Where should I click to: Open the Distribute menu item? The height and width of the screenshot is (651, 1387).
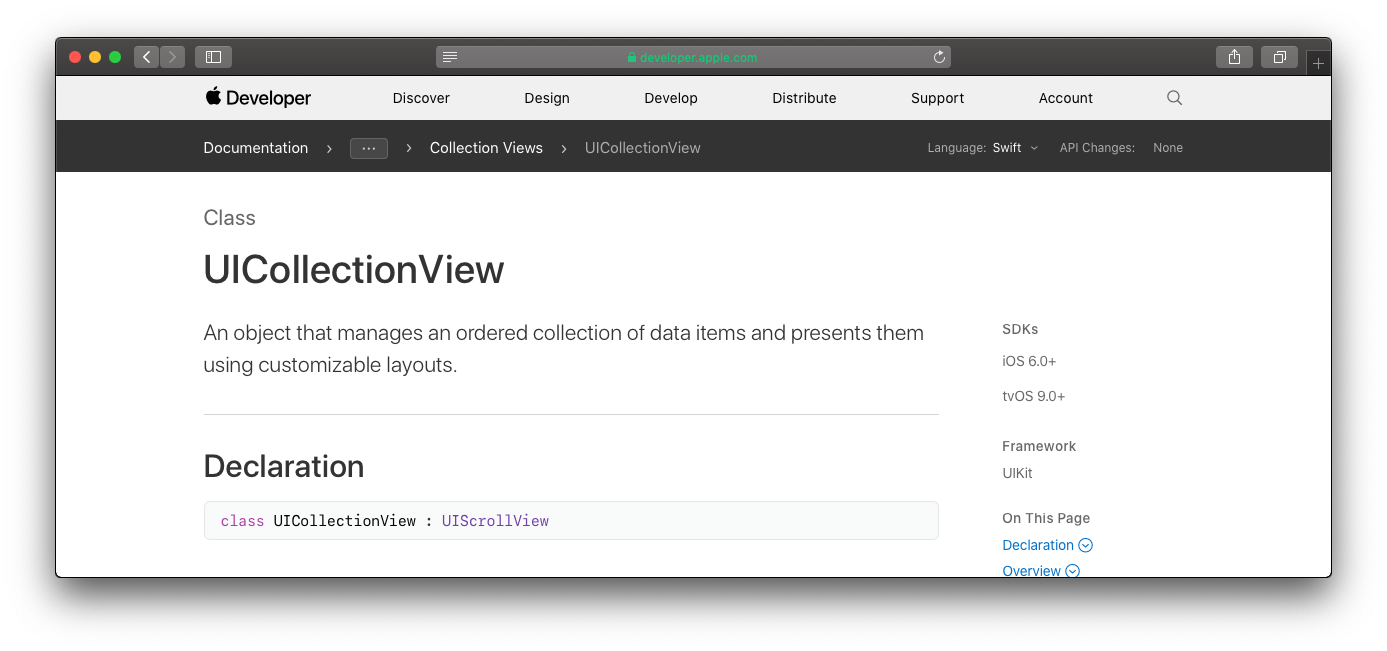pyautogui.click(x=804, y=97)
